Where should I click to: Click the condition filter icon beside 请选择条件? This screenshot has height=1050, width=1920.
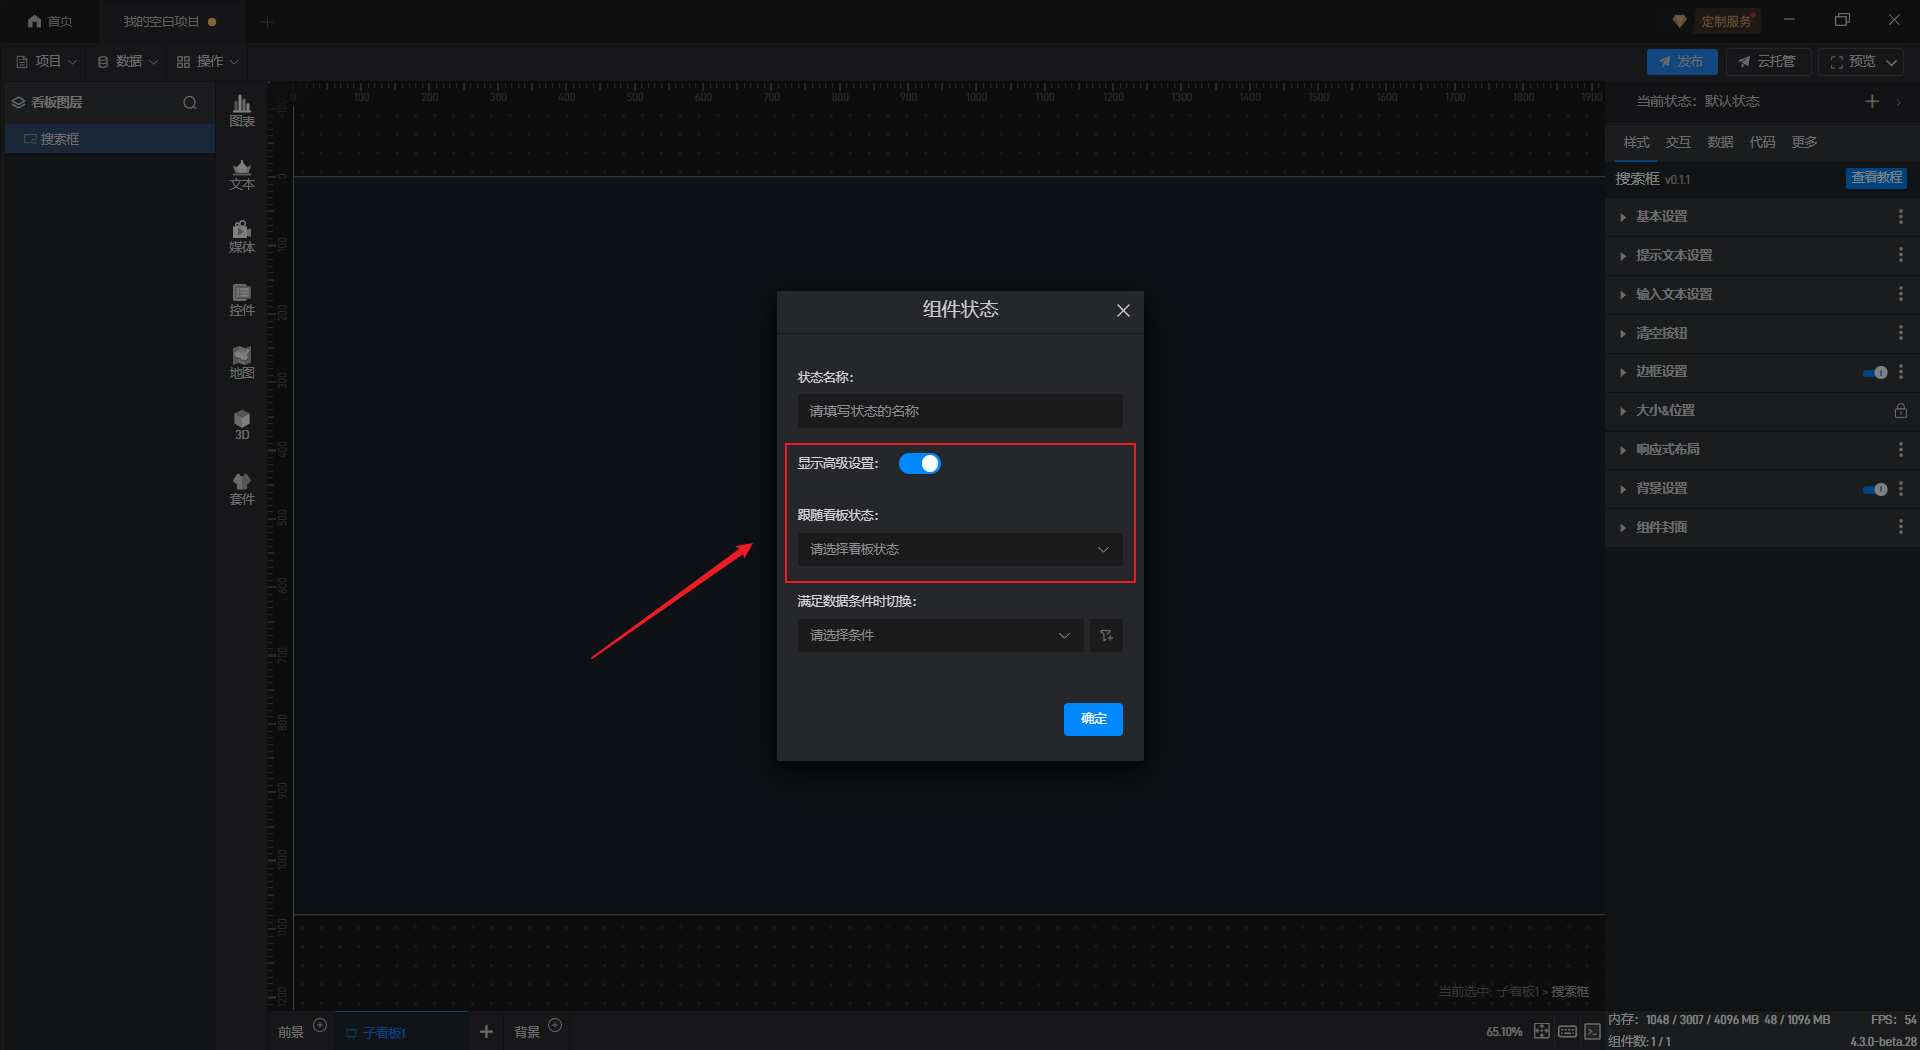point(1106,635)
